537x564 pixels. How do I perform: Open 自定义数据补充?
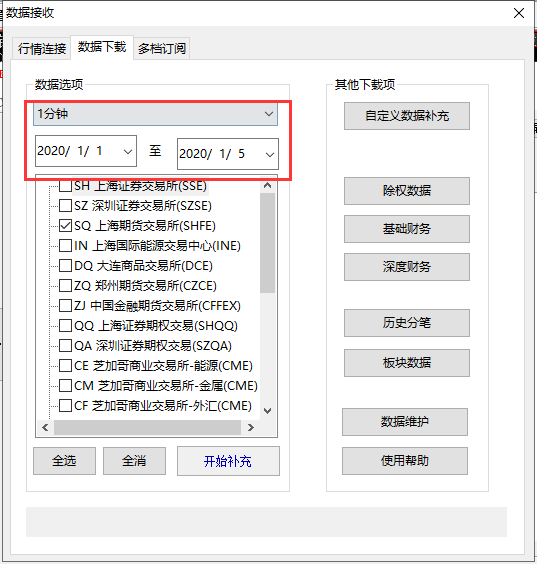tap(407, 116)
